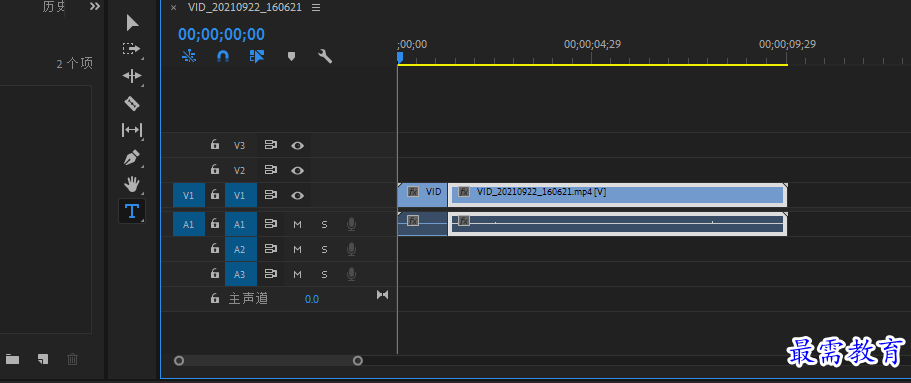911x383 pixels.
Task: Toggle insert sequences as nests button
Action: 189,56
